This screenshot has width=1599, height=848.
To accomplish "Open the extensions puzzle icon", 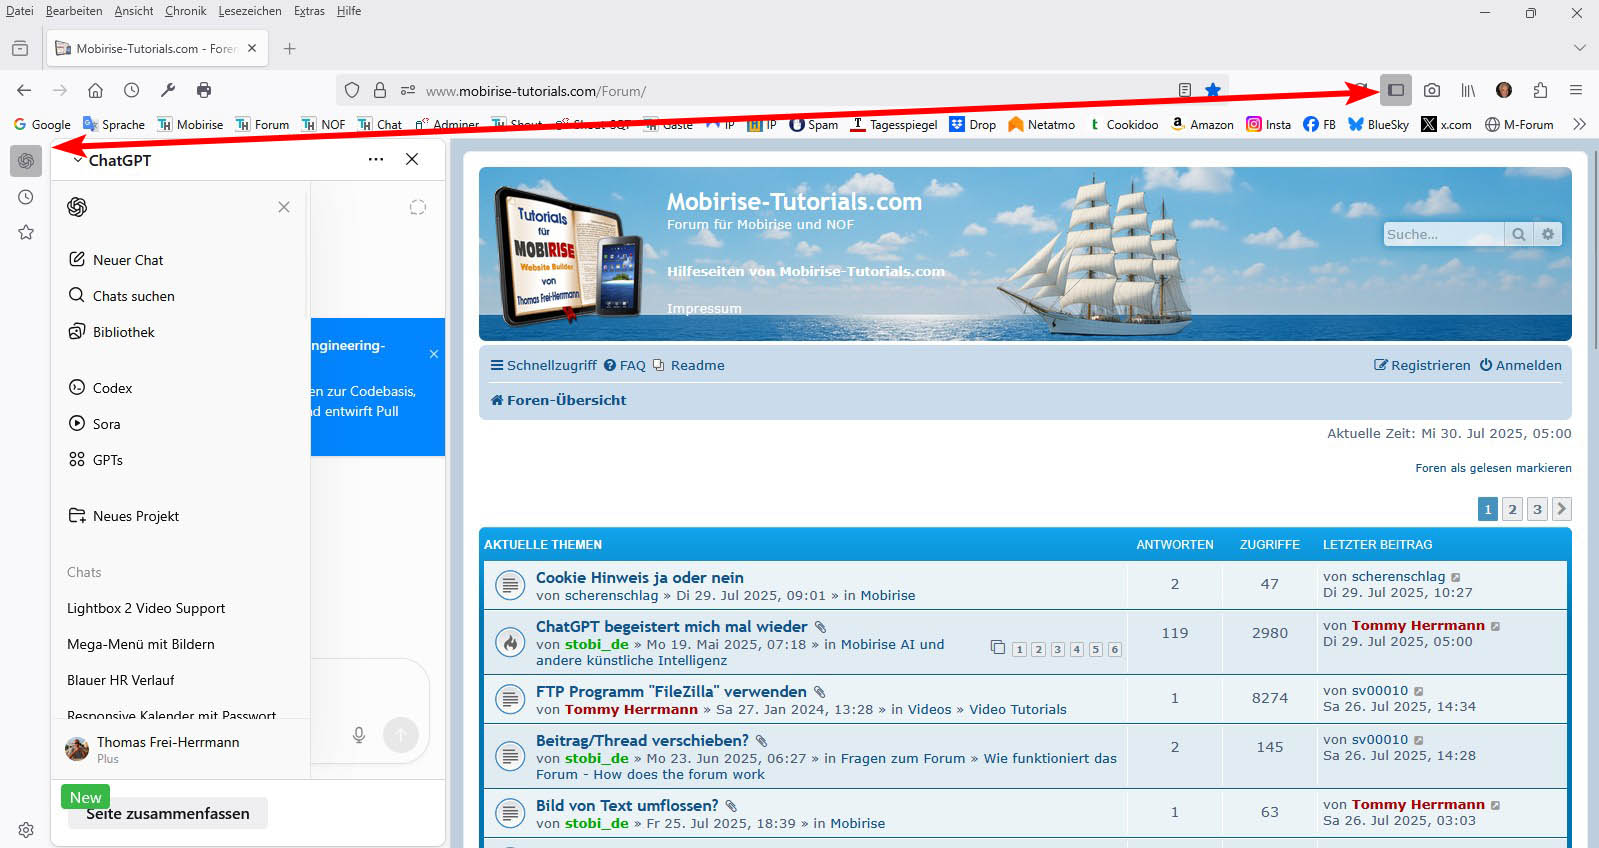I will pos(1540,90).
